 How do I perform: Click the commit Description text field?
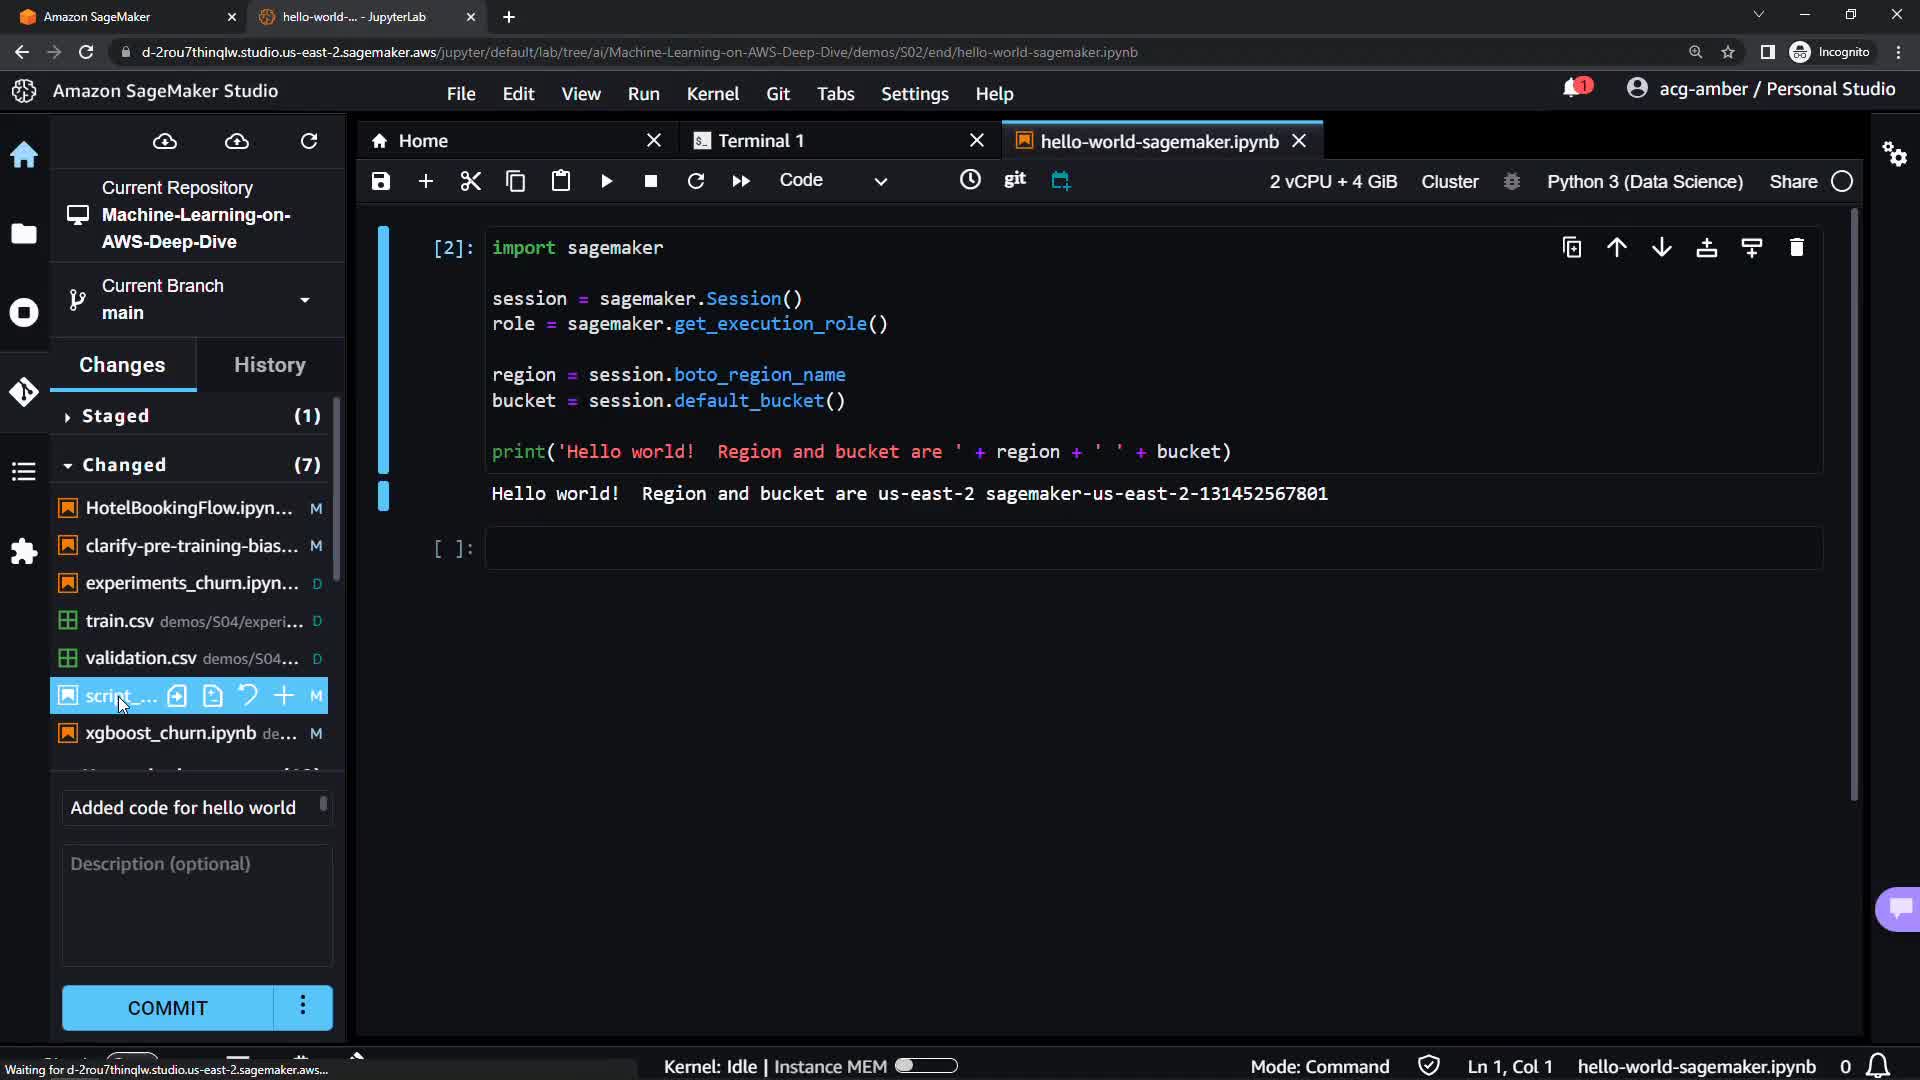pos(197,905)
